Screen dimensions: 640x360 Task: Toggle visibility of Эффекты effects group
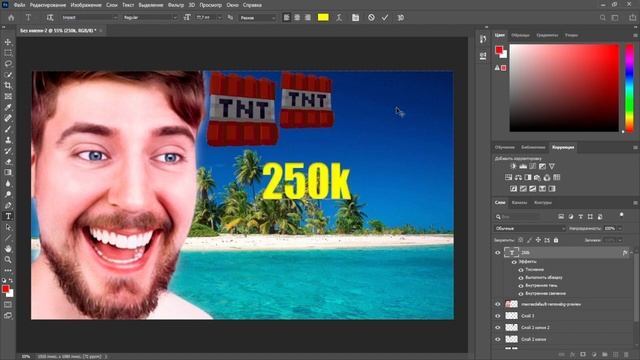click(x=514, y=262)
